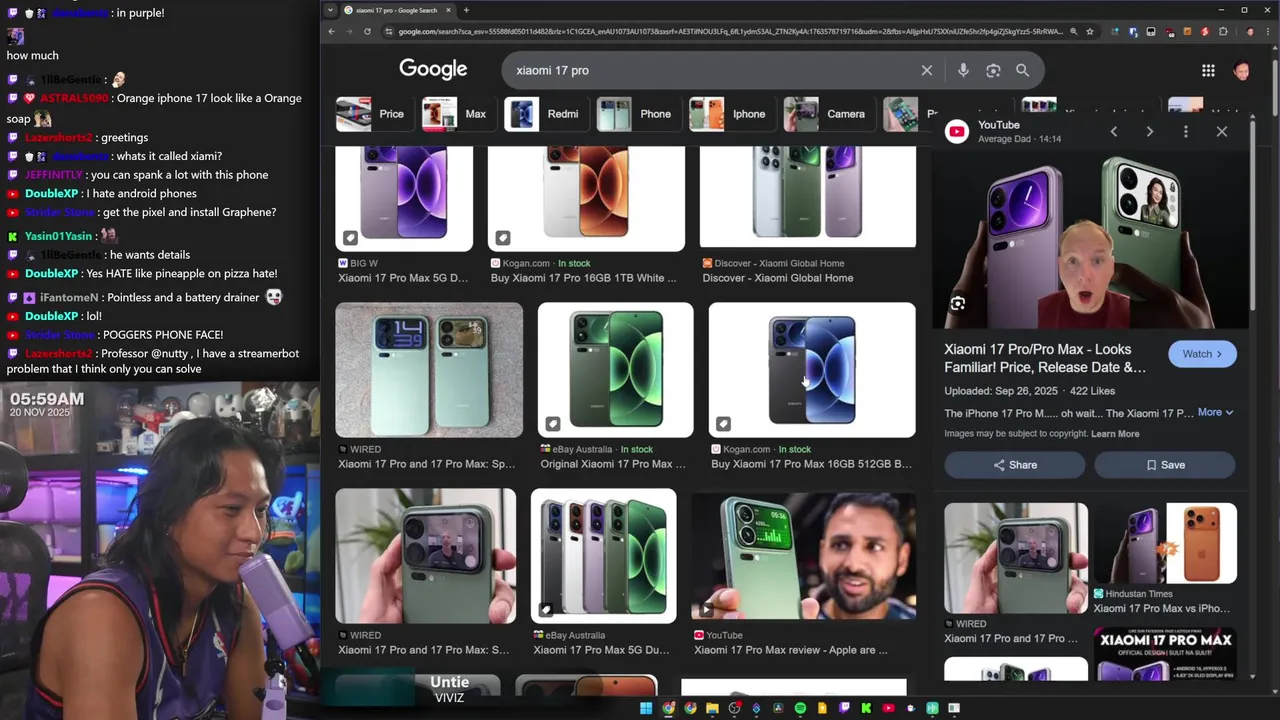Open the Google account avatar
This screenshot has width=1280, height=720.
(x=1242, y=70)
